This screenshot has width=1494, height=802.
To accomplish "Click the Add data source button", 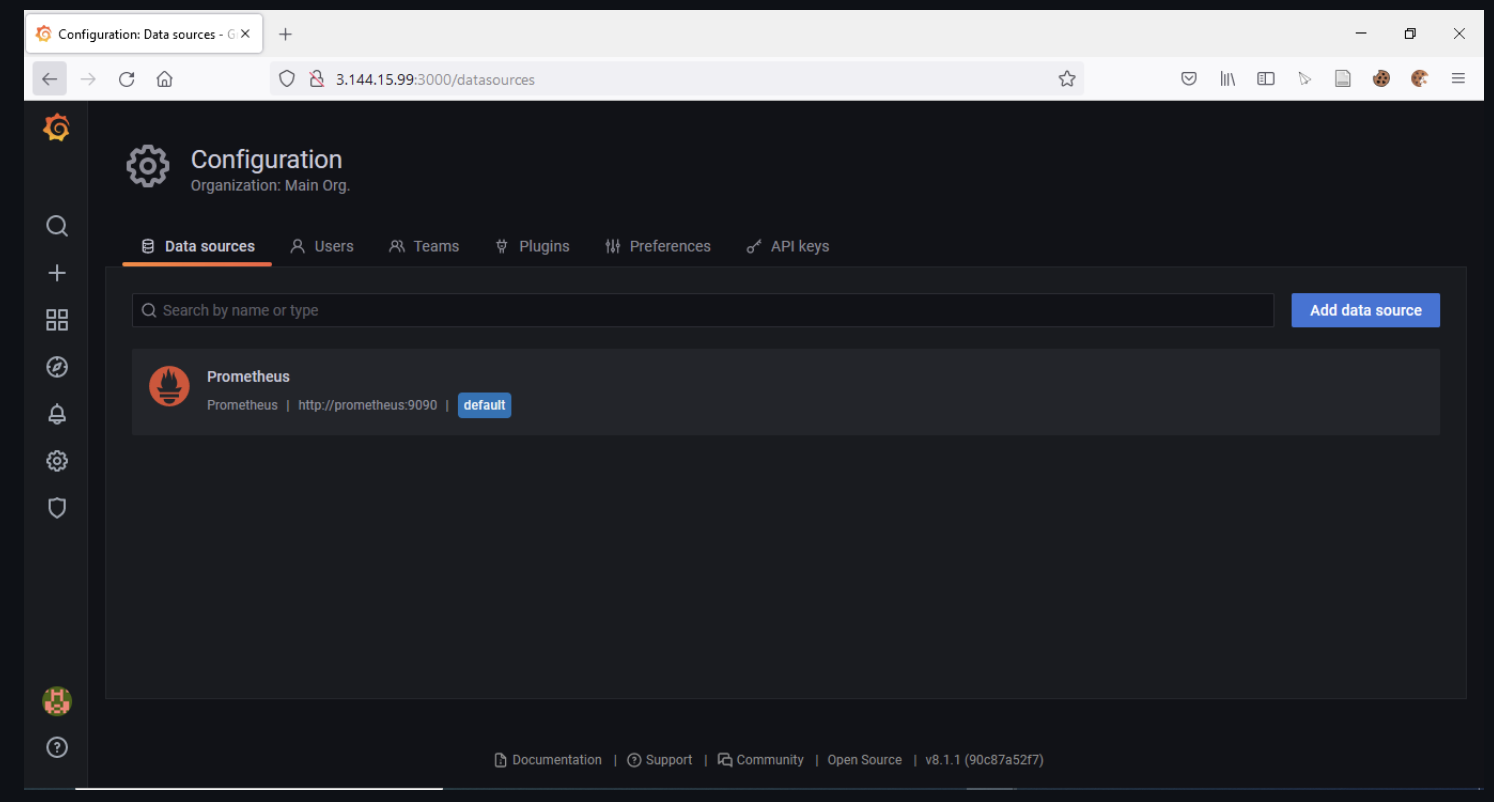I will (1365, 310).
